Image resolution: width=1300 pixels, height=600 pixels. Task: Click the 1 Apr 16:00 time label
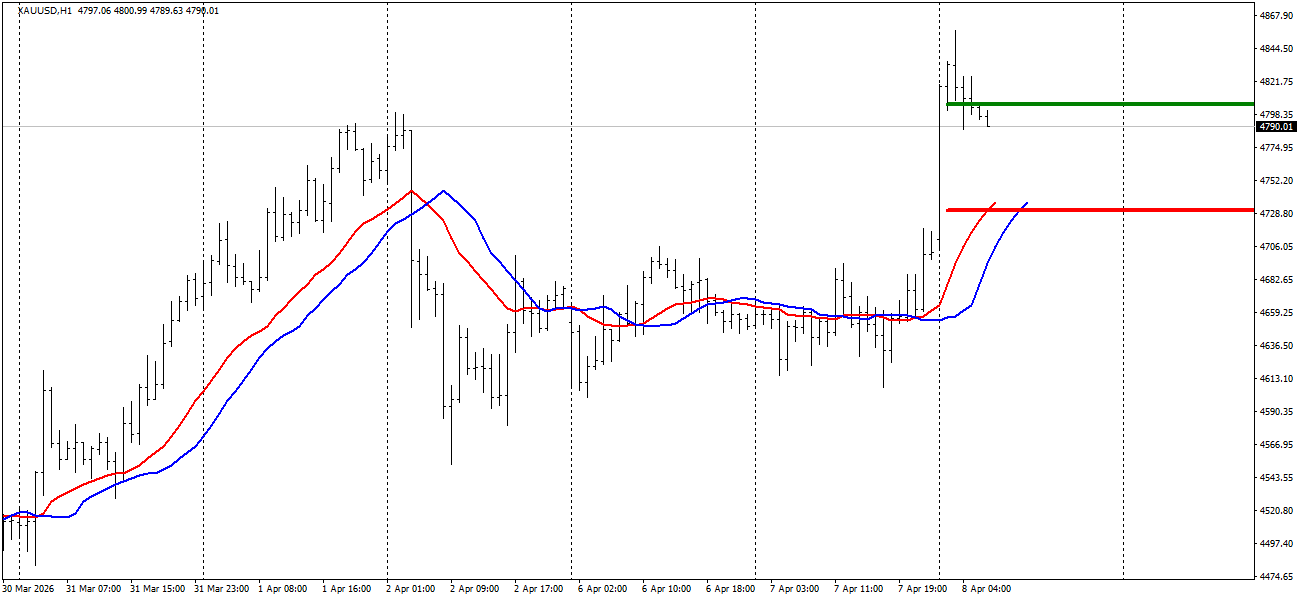[347, 589]
